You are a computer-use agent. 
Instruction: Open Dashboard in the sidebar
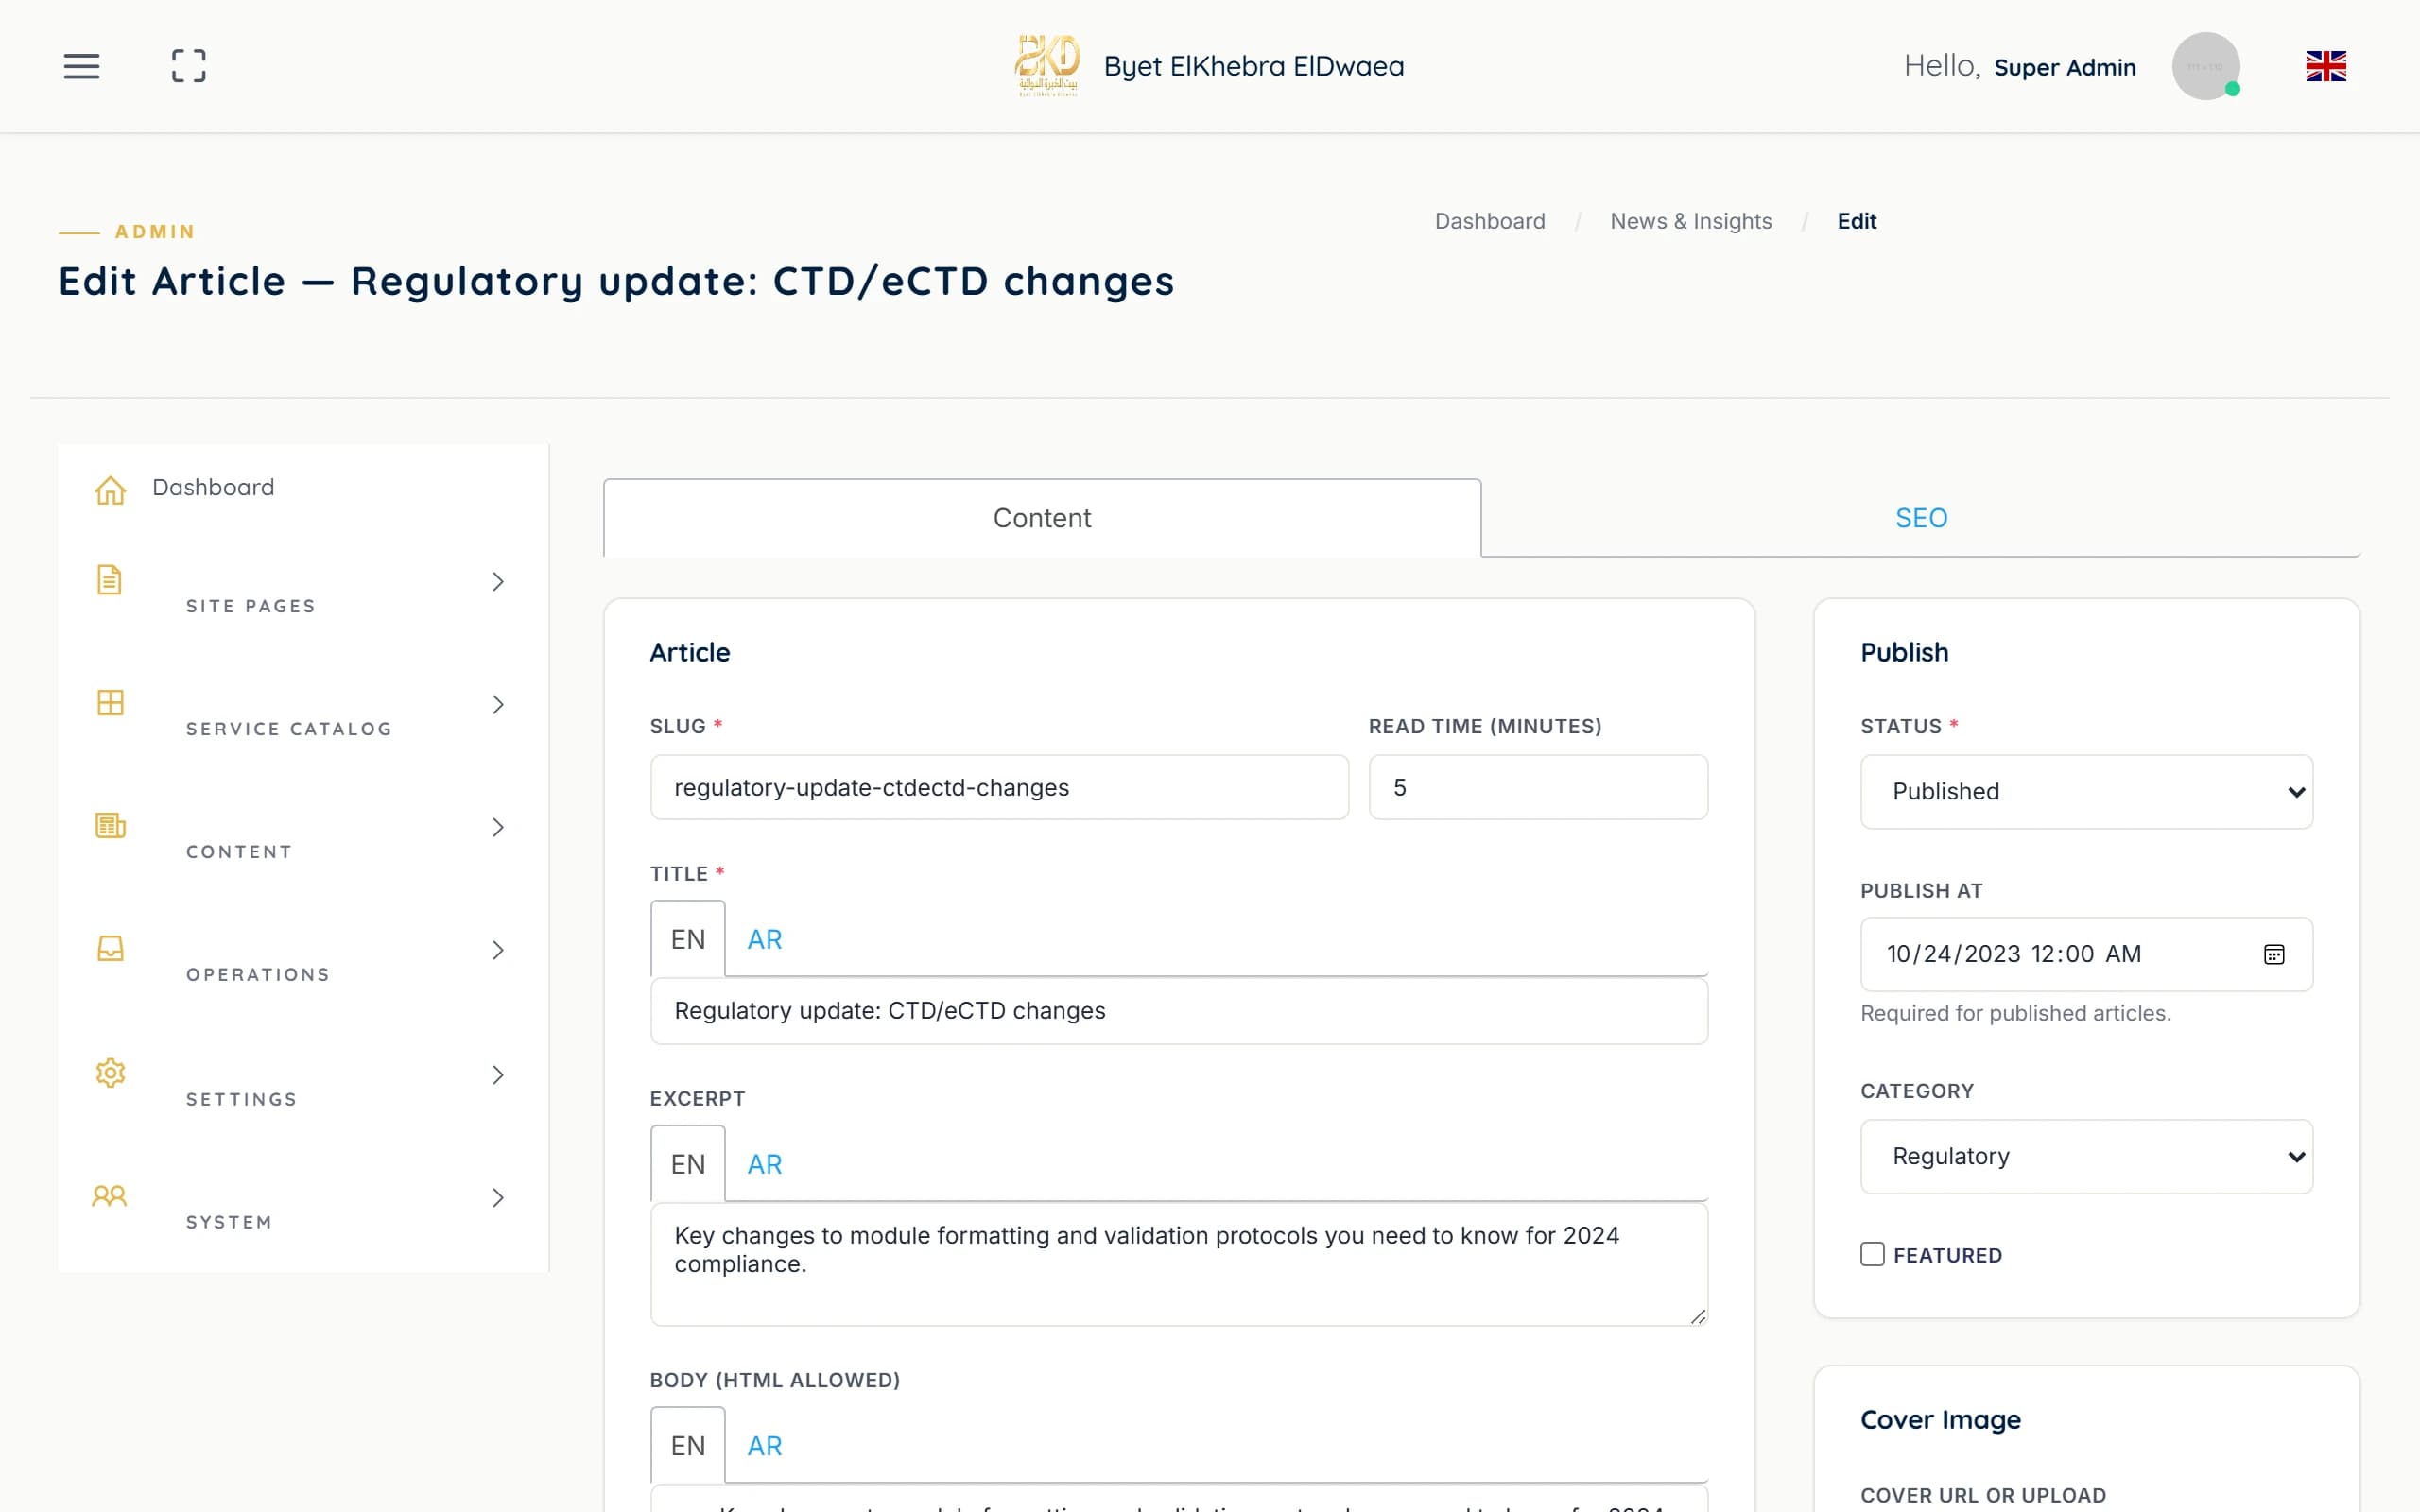(x=213, y=487)
